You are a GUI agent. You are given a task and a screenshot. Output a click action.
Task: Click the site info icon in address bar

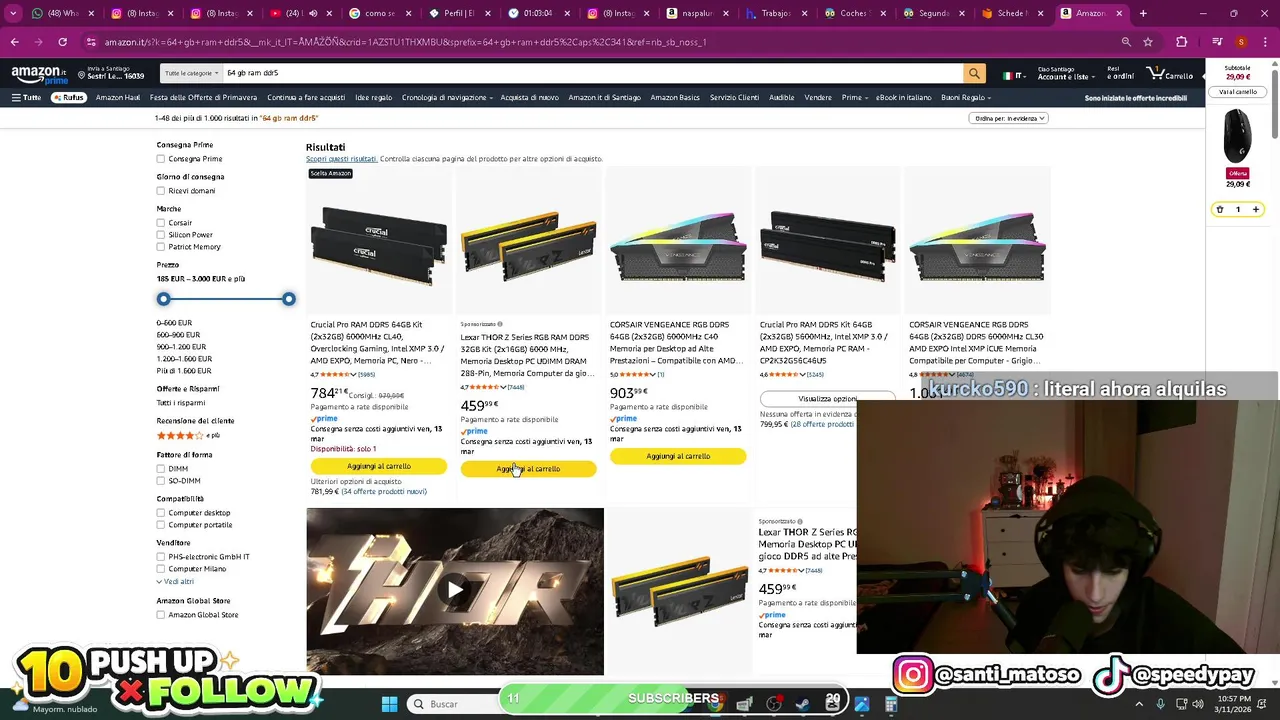click(91, 42)
